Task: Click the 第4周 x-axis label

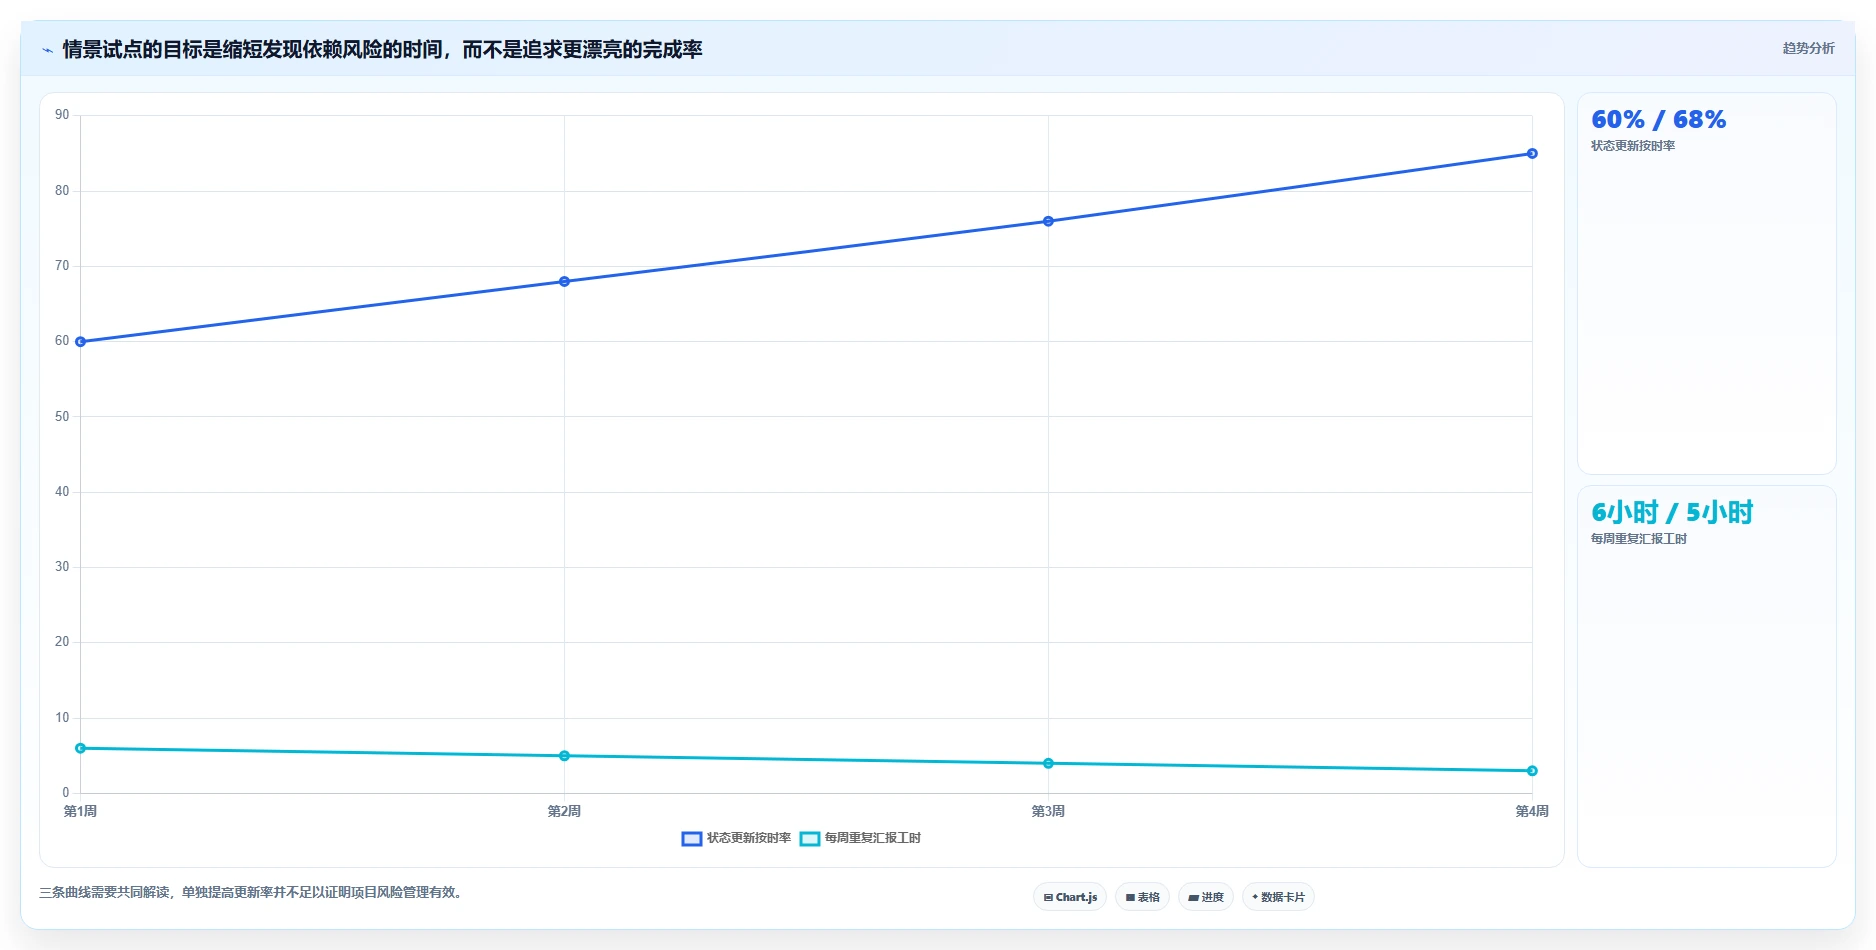Action: (x=1532, y=811)
